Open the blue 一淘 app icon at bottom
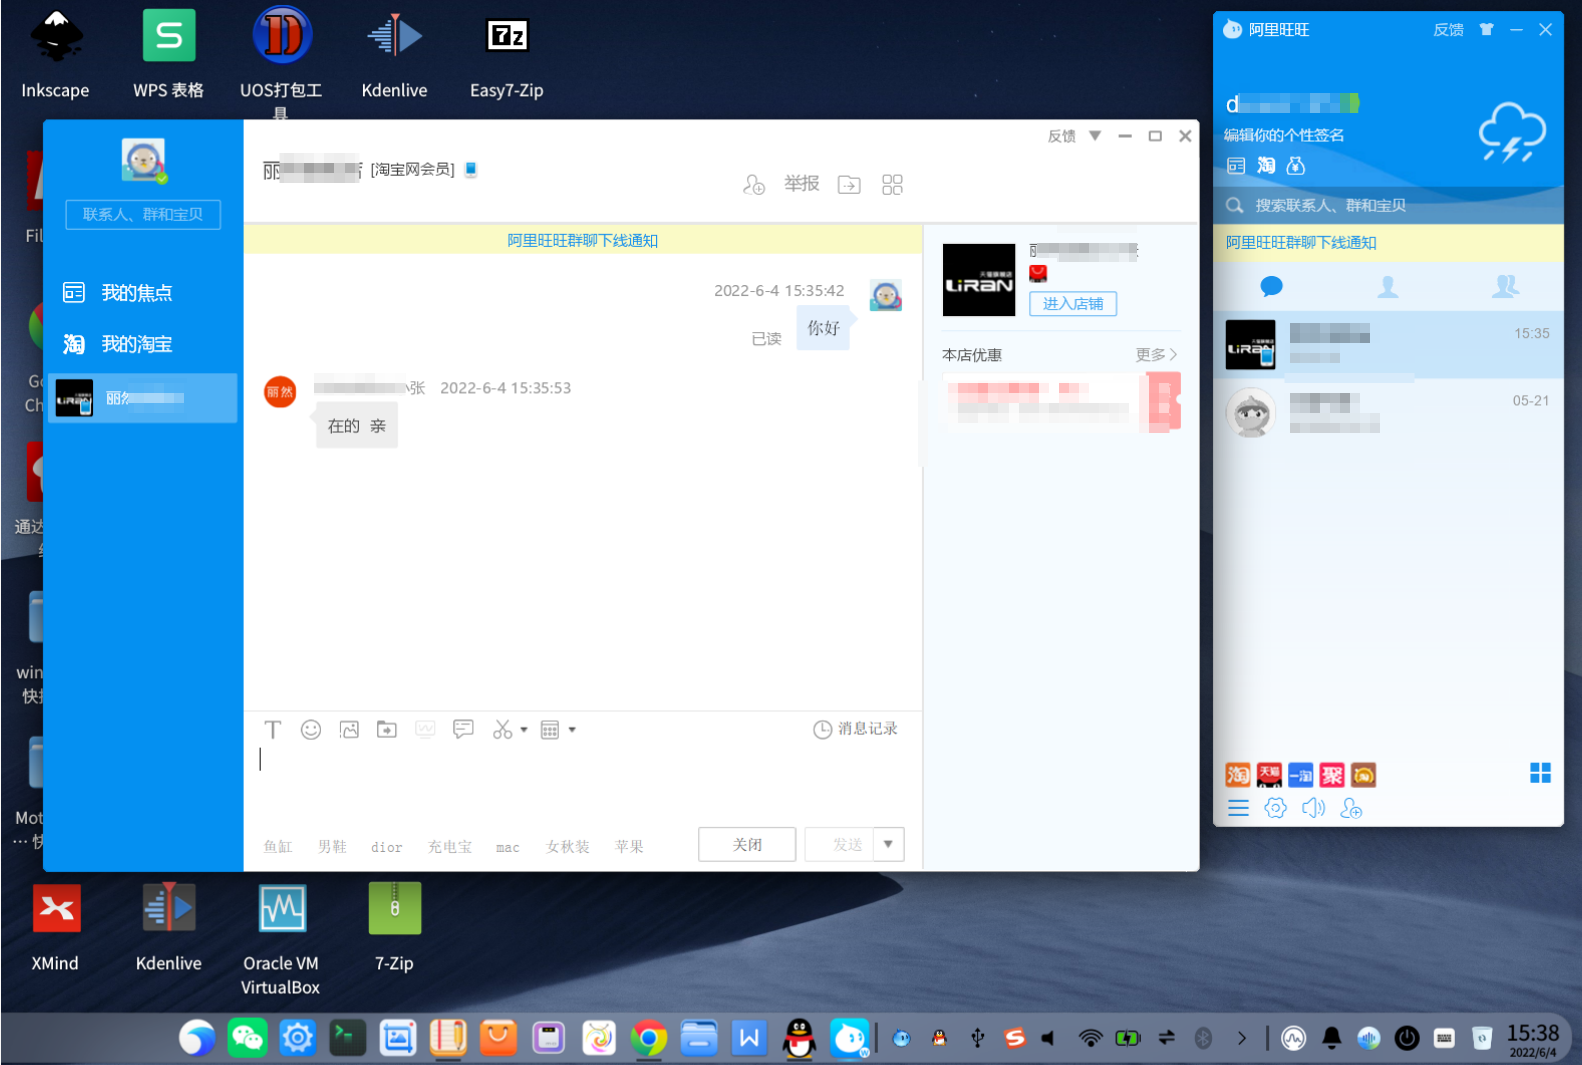The width and height of the screenshot is (1582, 1065). coord(1301,775)
